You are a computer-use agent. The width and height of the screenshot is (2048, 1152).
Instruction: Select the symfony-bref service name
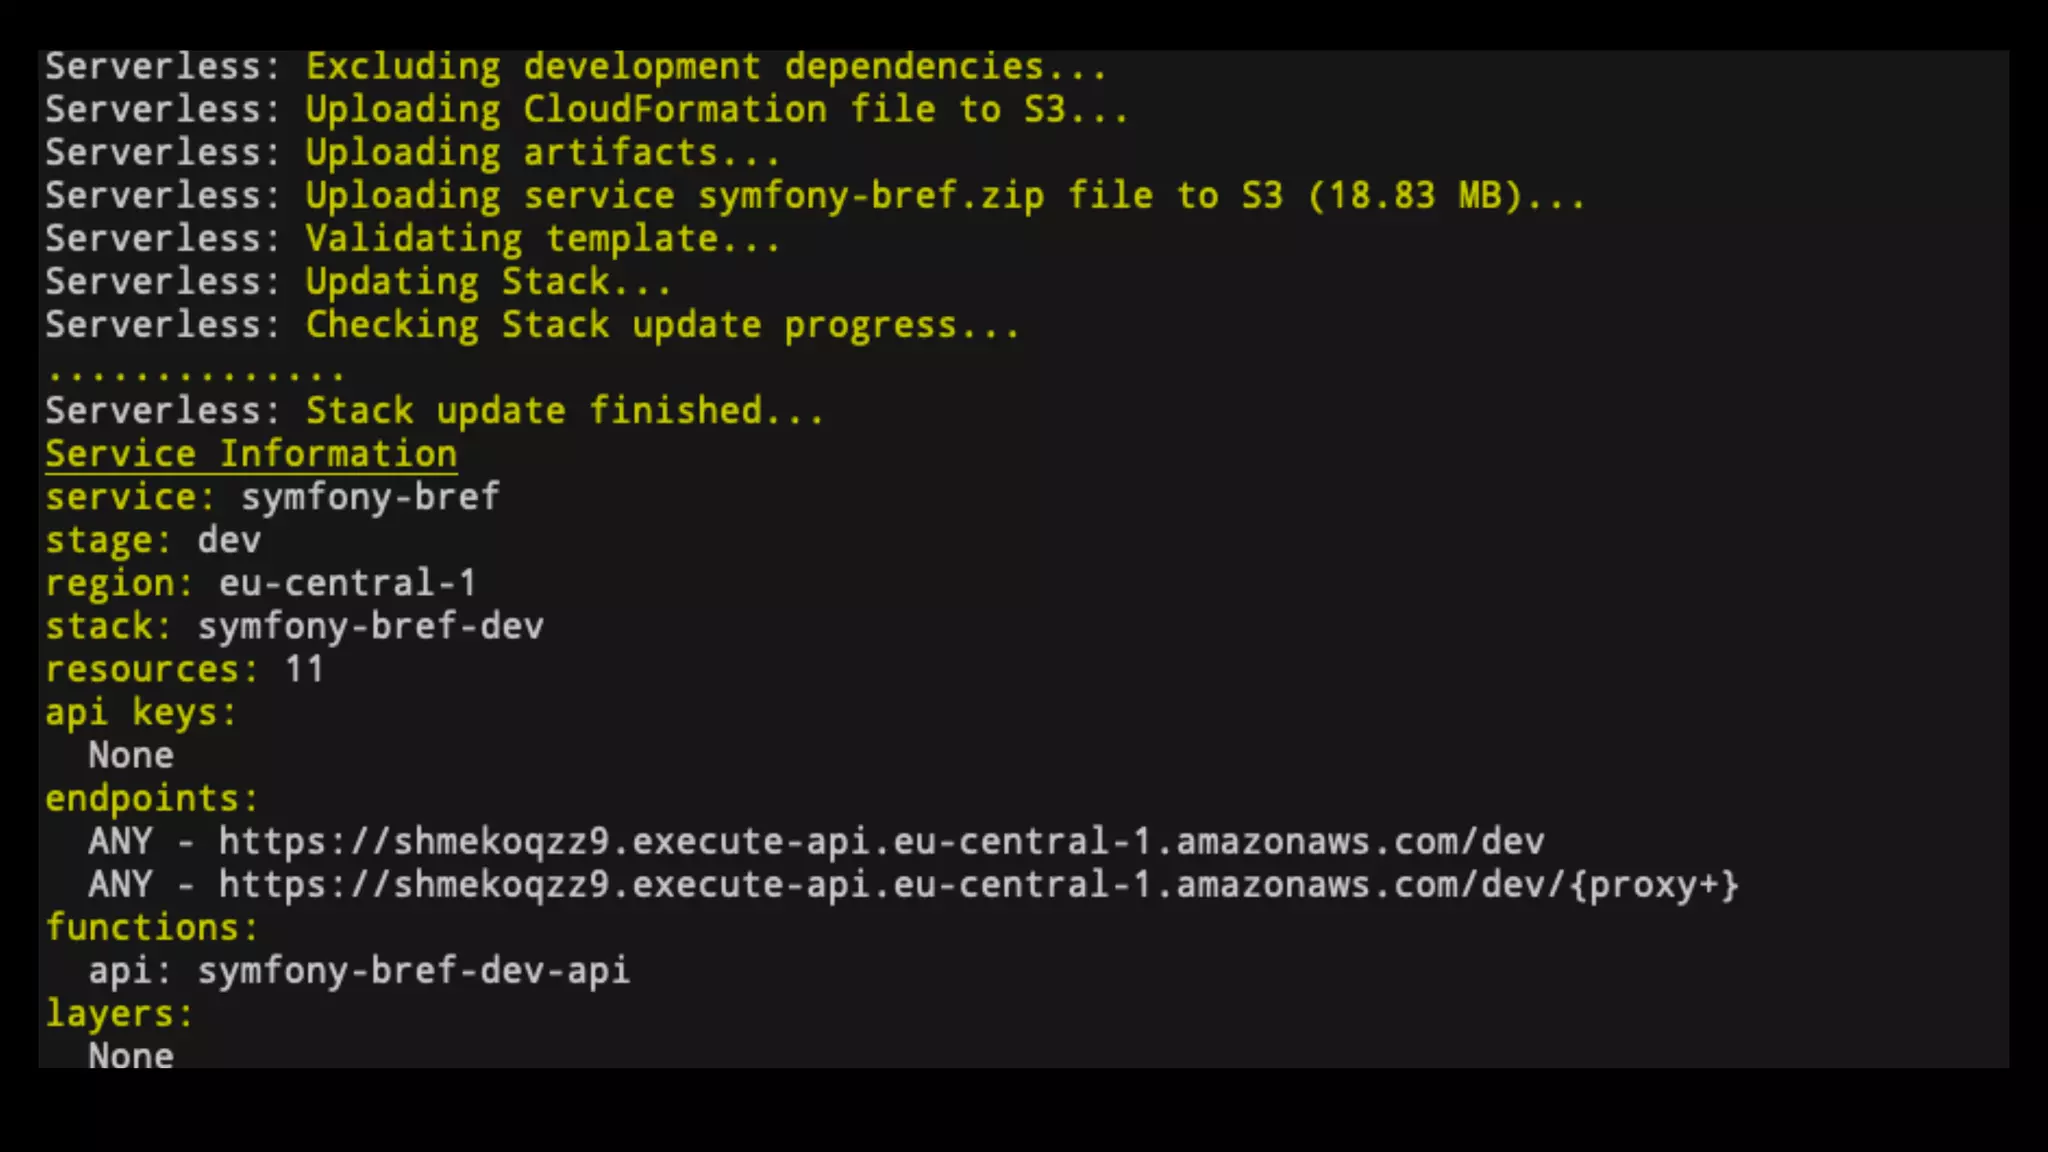[x=370, y=497]
